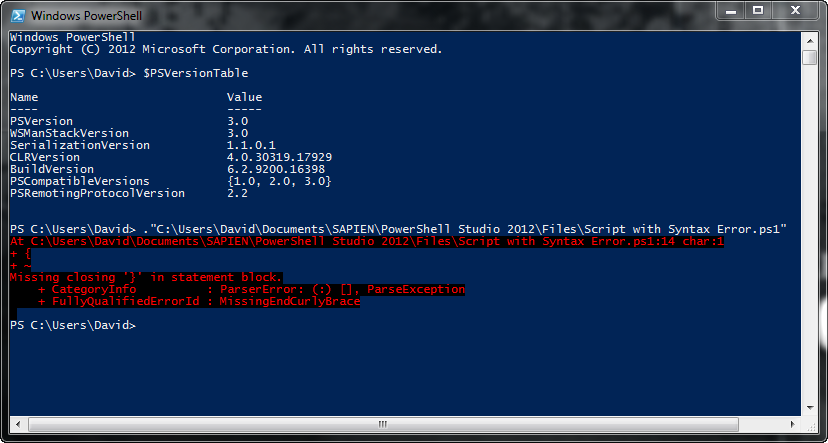Viewport: 828px width, 443px height.
Task: Click the vertical scrollbar up arrow
Action: pyautogui.click(x=810, y=40)
